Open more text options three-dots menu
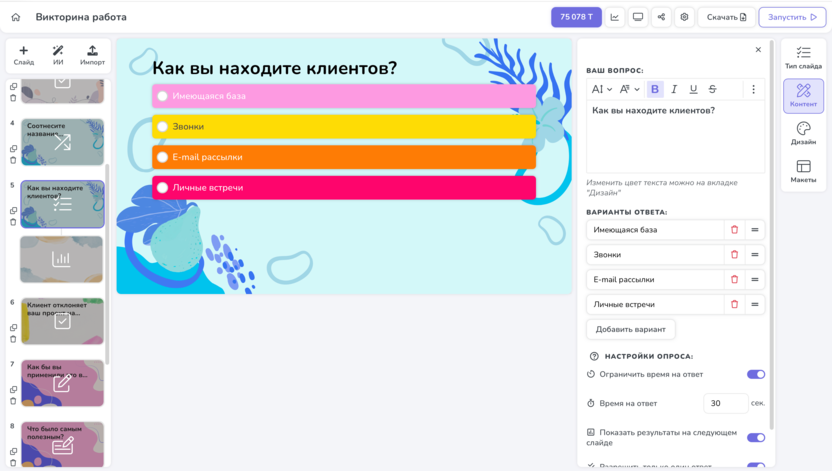The height and width of the screenshot is (471, 832). point(753,89)
